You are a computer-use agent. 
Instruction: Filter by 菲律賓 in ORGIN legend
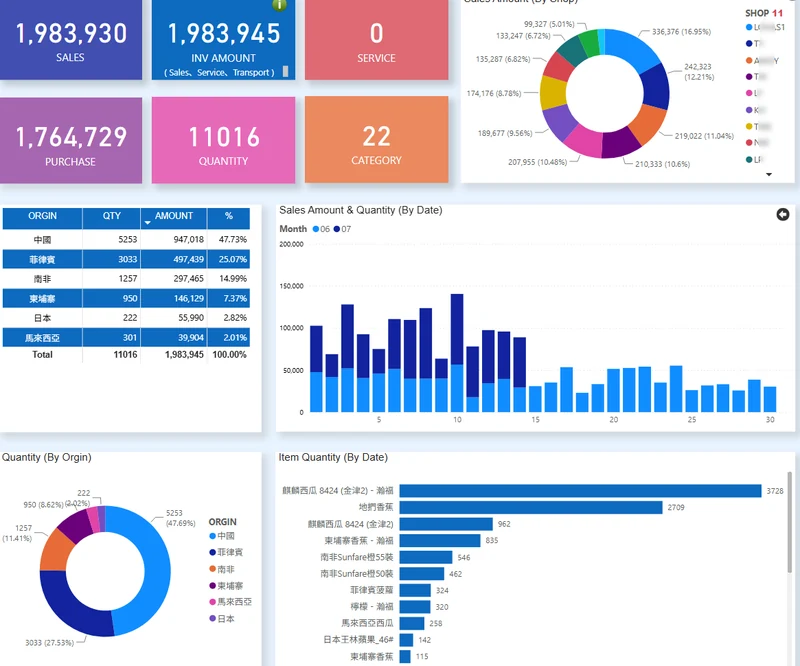pos(226,552)
